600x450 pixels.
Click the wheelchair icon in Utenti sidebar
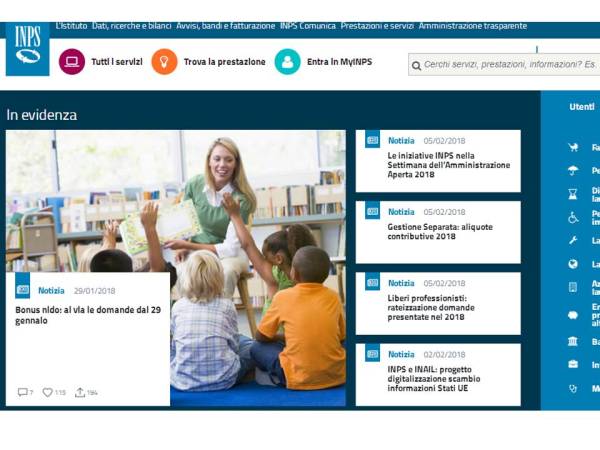(x=573, y=217)
